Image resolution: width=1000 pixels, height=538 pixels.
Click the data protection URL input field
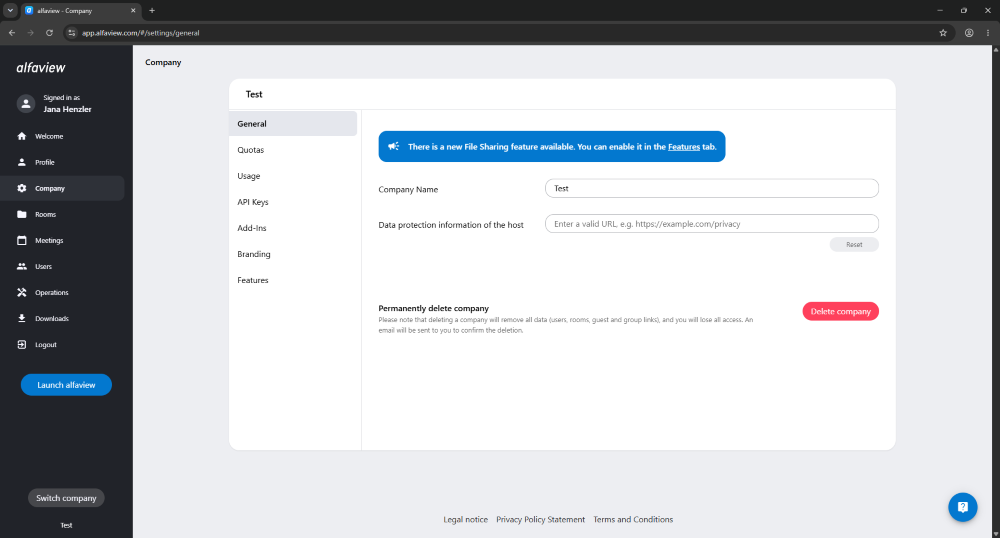[712, 224]
